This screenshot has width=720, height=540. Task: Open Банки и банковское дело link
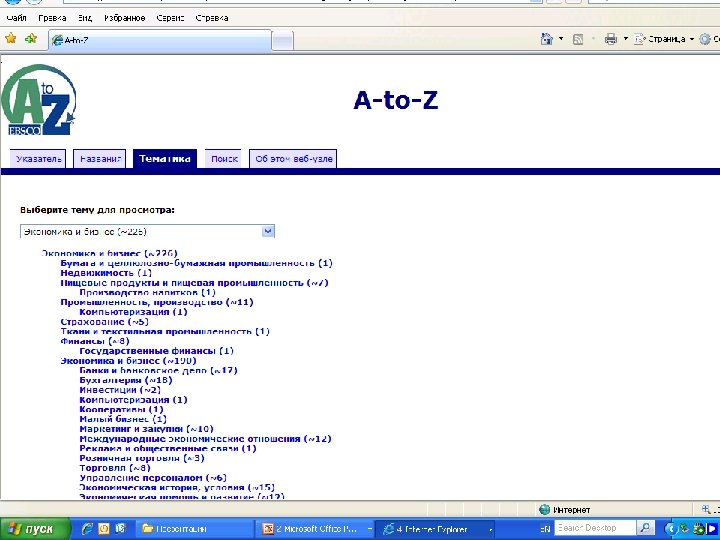[x=158, y=370]
